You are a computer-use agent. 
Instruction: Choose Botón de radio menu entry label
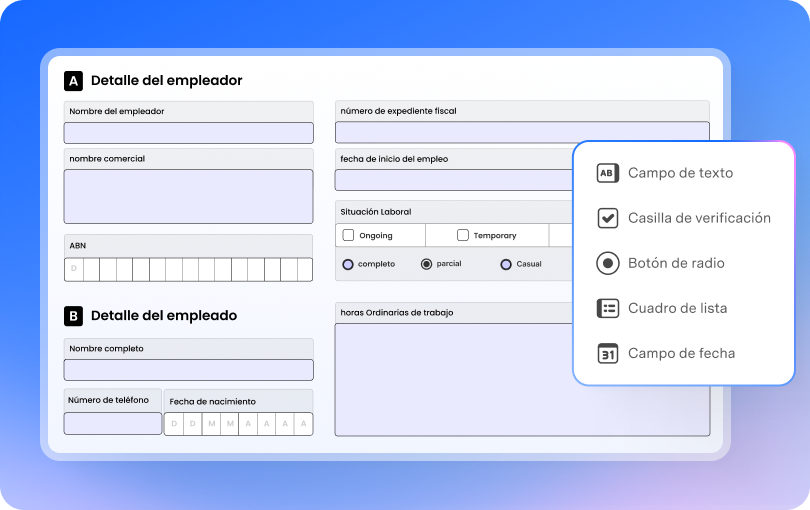[x=676, y=263]
